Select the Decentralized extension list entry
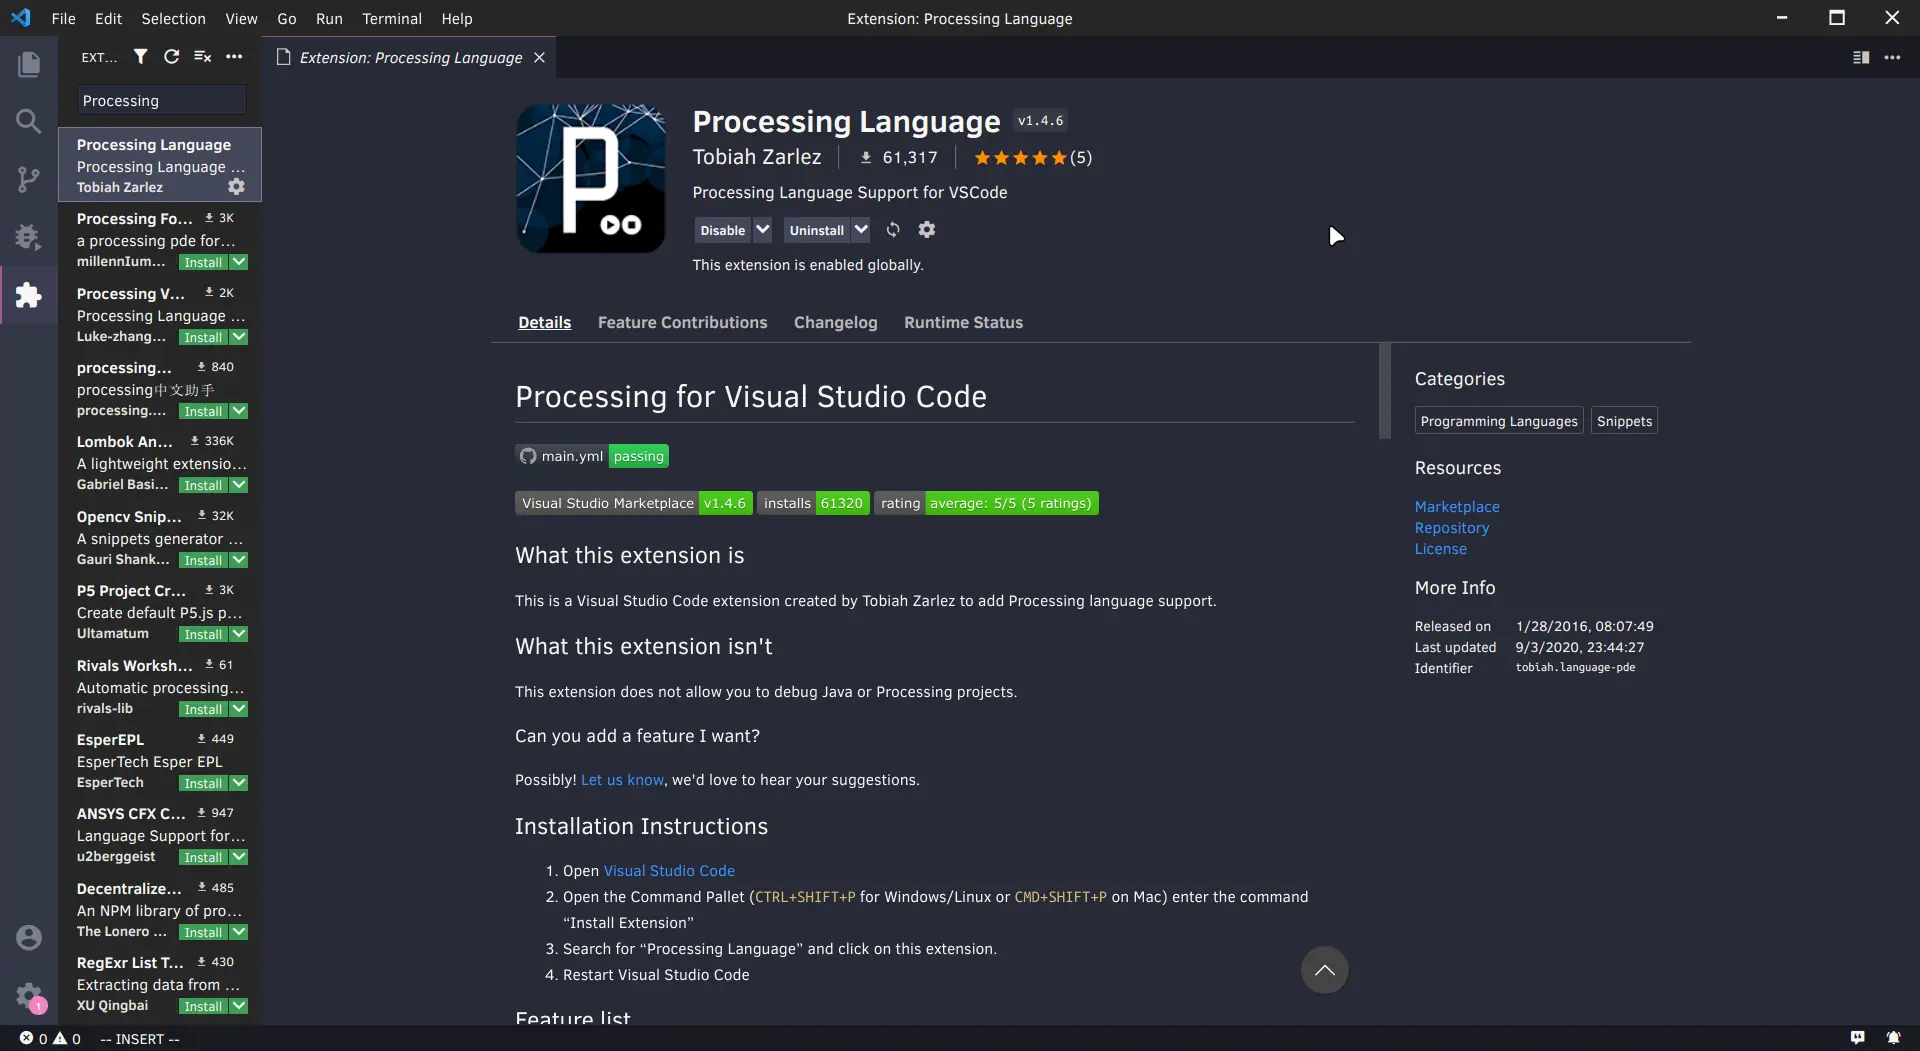 [x=160, y=909]
